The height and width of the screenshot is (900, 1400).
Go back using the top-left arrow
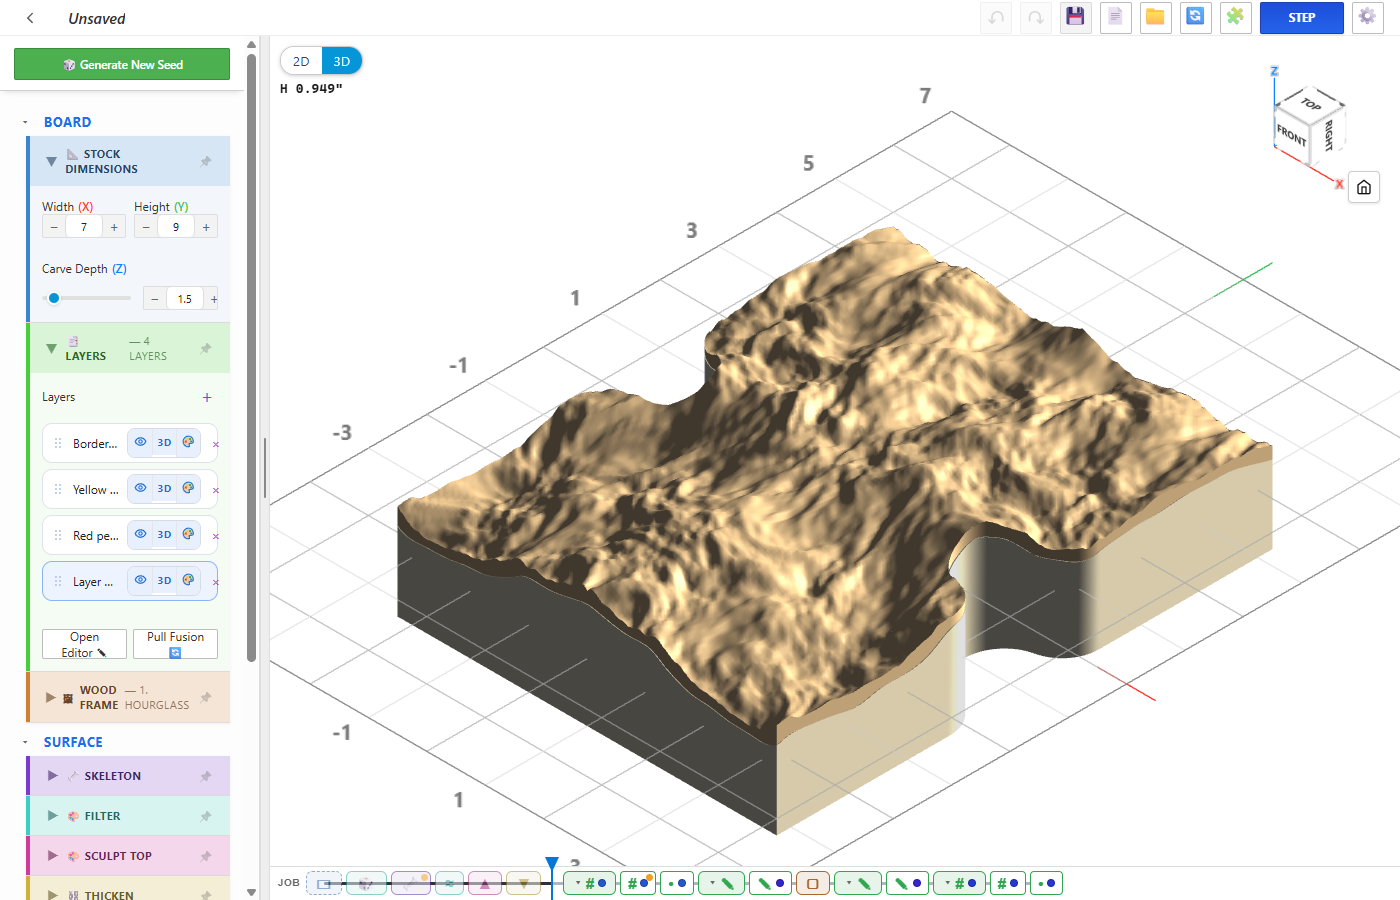point(30,18)
